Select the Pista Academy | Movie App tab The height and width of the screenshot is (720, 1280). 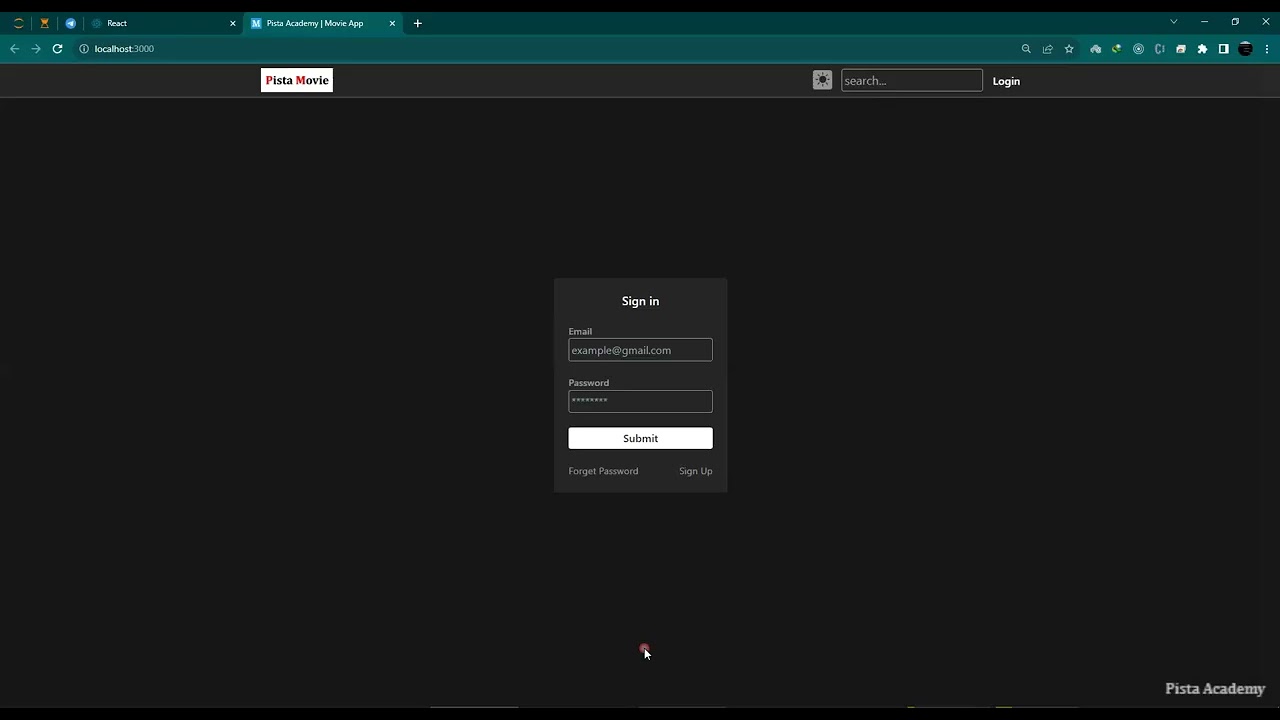click(322, 23)
